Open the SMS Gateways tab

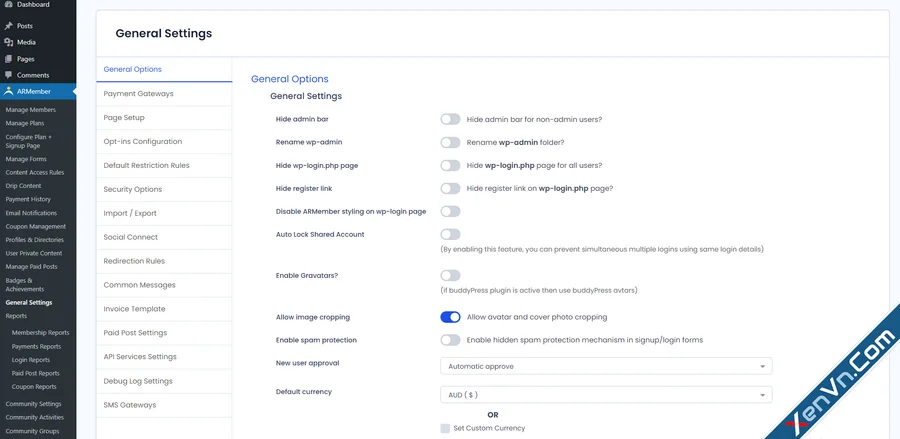[x=164, y=405]
